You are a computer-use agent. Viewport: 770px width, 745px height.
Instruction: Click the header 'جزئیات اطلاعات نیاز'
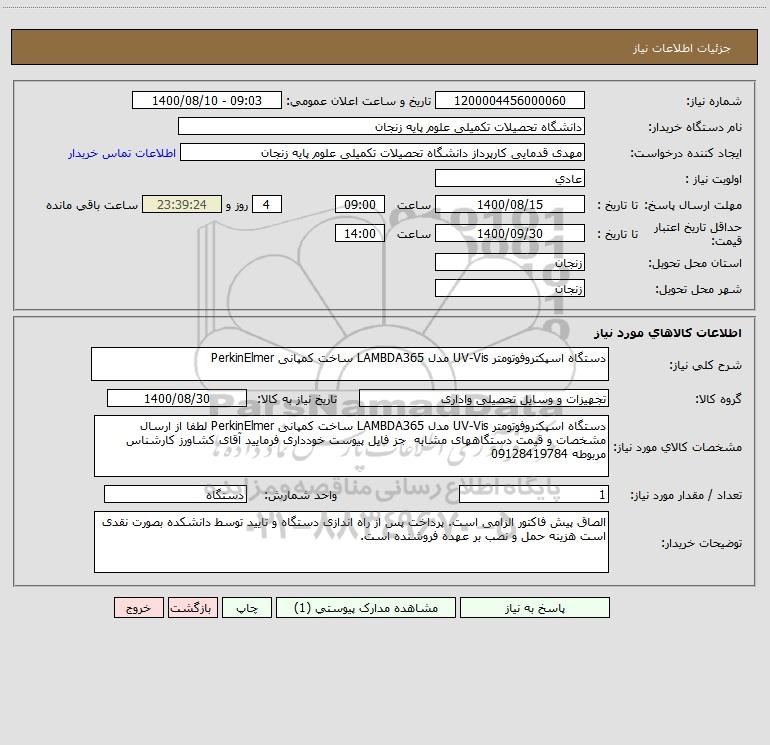click(x=682, y=48)
